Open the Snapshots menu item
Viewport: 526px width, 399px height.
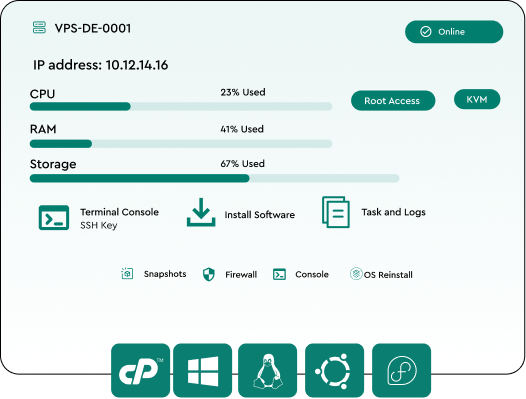coord(165,274)
